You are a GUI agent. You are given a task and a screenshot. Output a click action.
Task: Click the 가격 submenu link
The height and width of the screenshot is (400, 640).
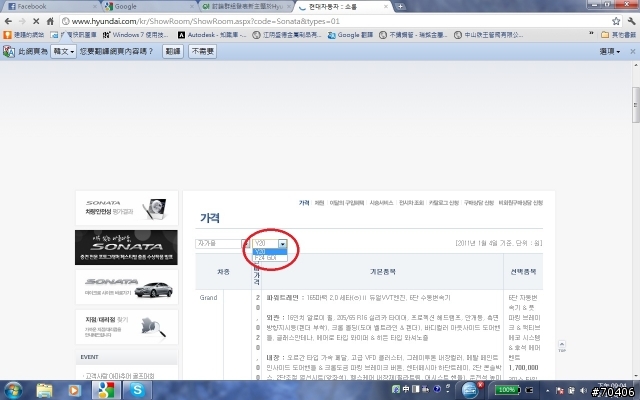click(x=304, y=203)
